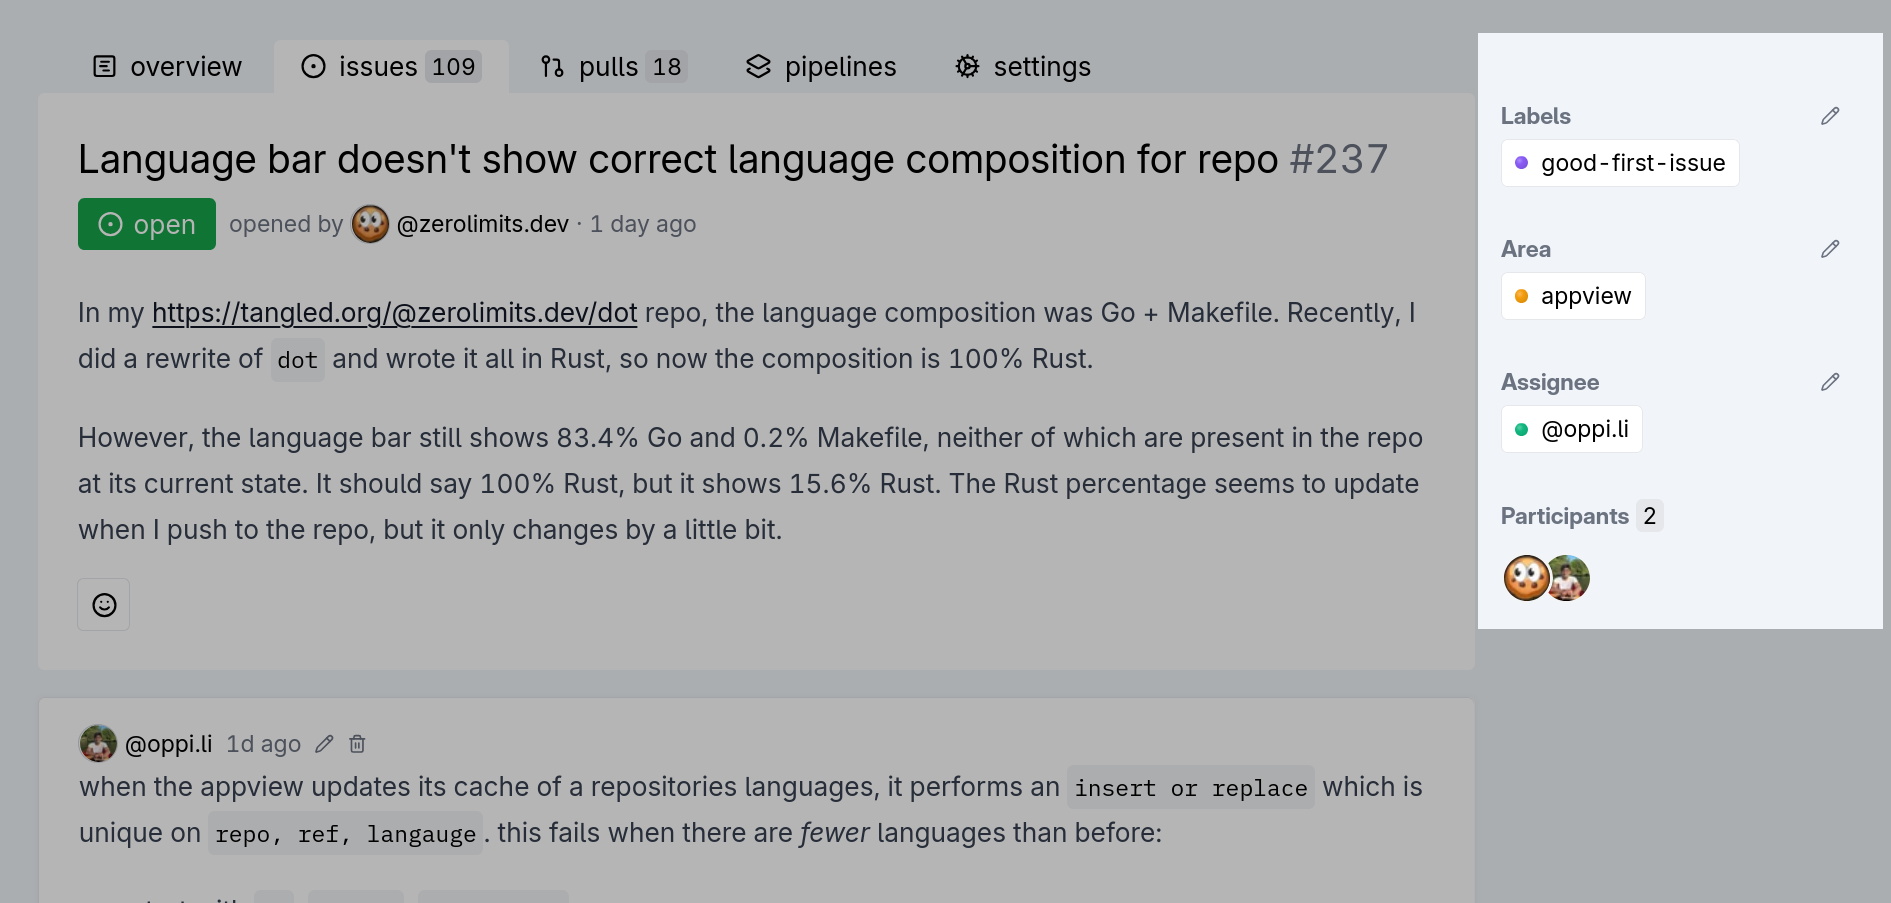Image resolution: width=1891 pixels, height=903 pixels.
Task: Click the Assignee edit pencil icon
Action: tap(1830, 382)
